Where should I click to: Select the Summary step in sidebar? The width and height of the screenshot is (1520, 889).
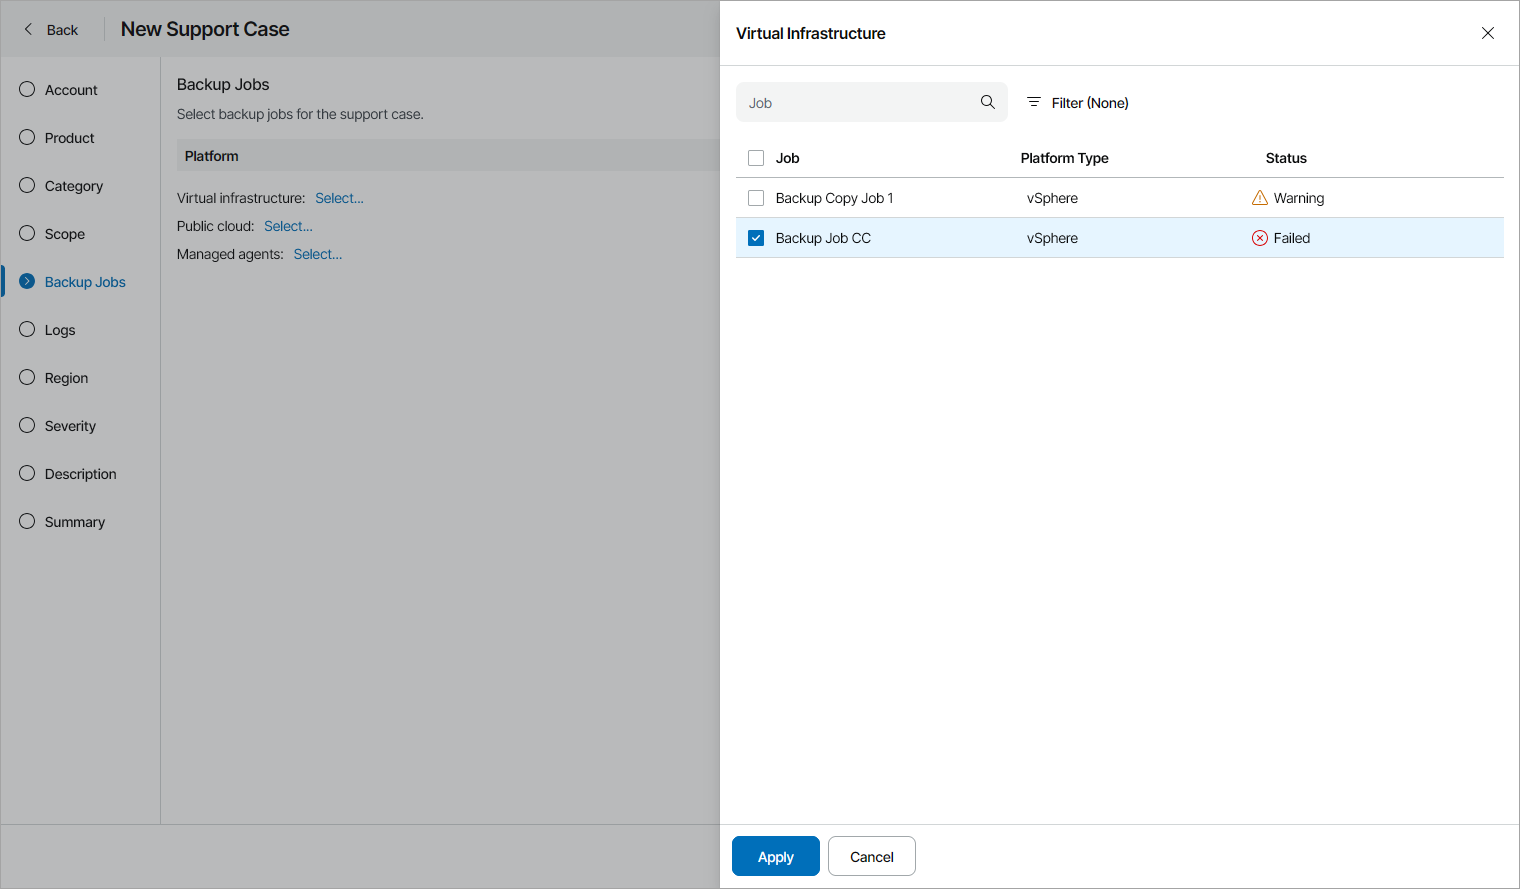(x=74, y=521)
